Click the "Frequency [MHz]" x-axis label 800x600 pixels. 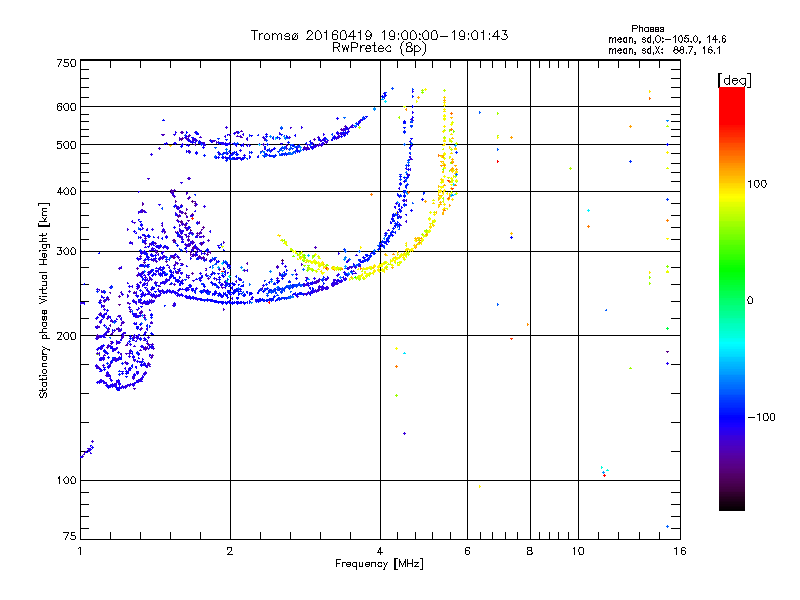tap(379, 564)
